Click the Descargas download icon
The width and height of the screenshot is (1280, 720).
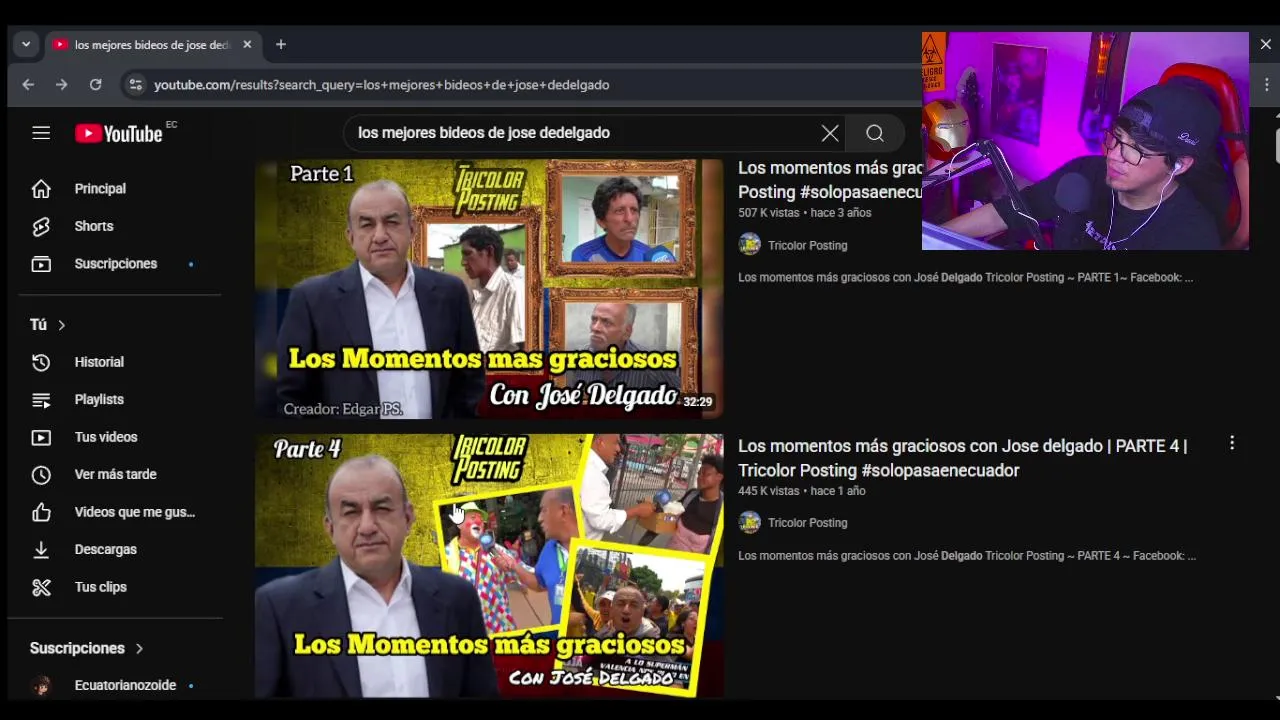tap(41, 549)
